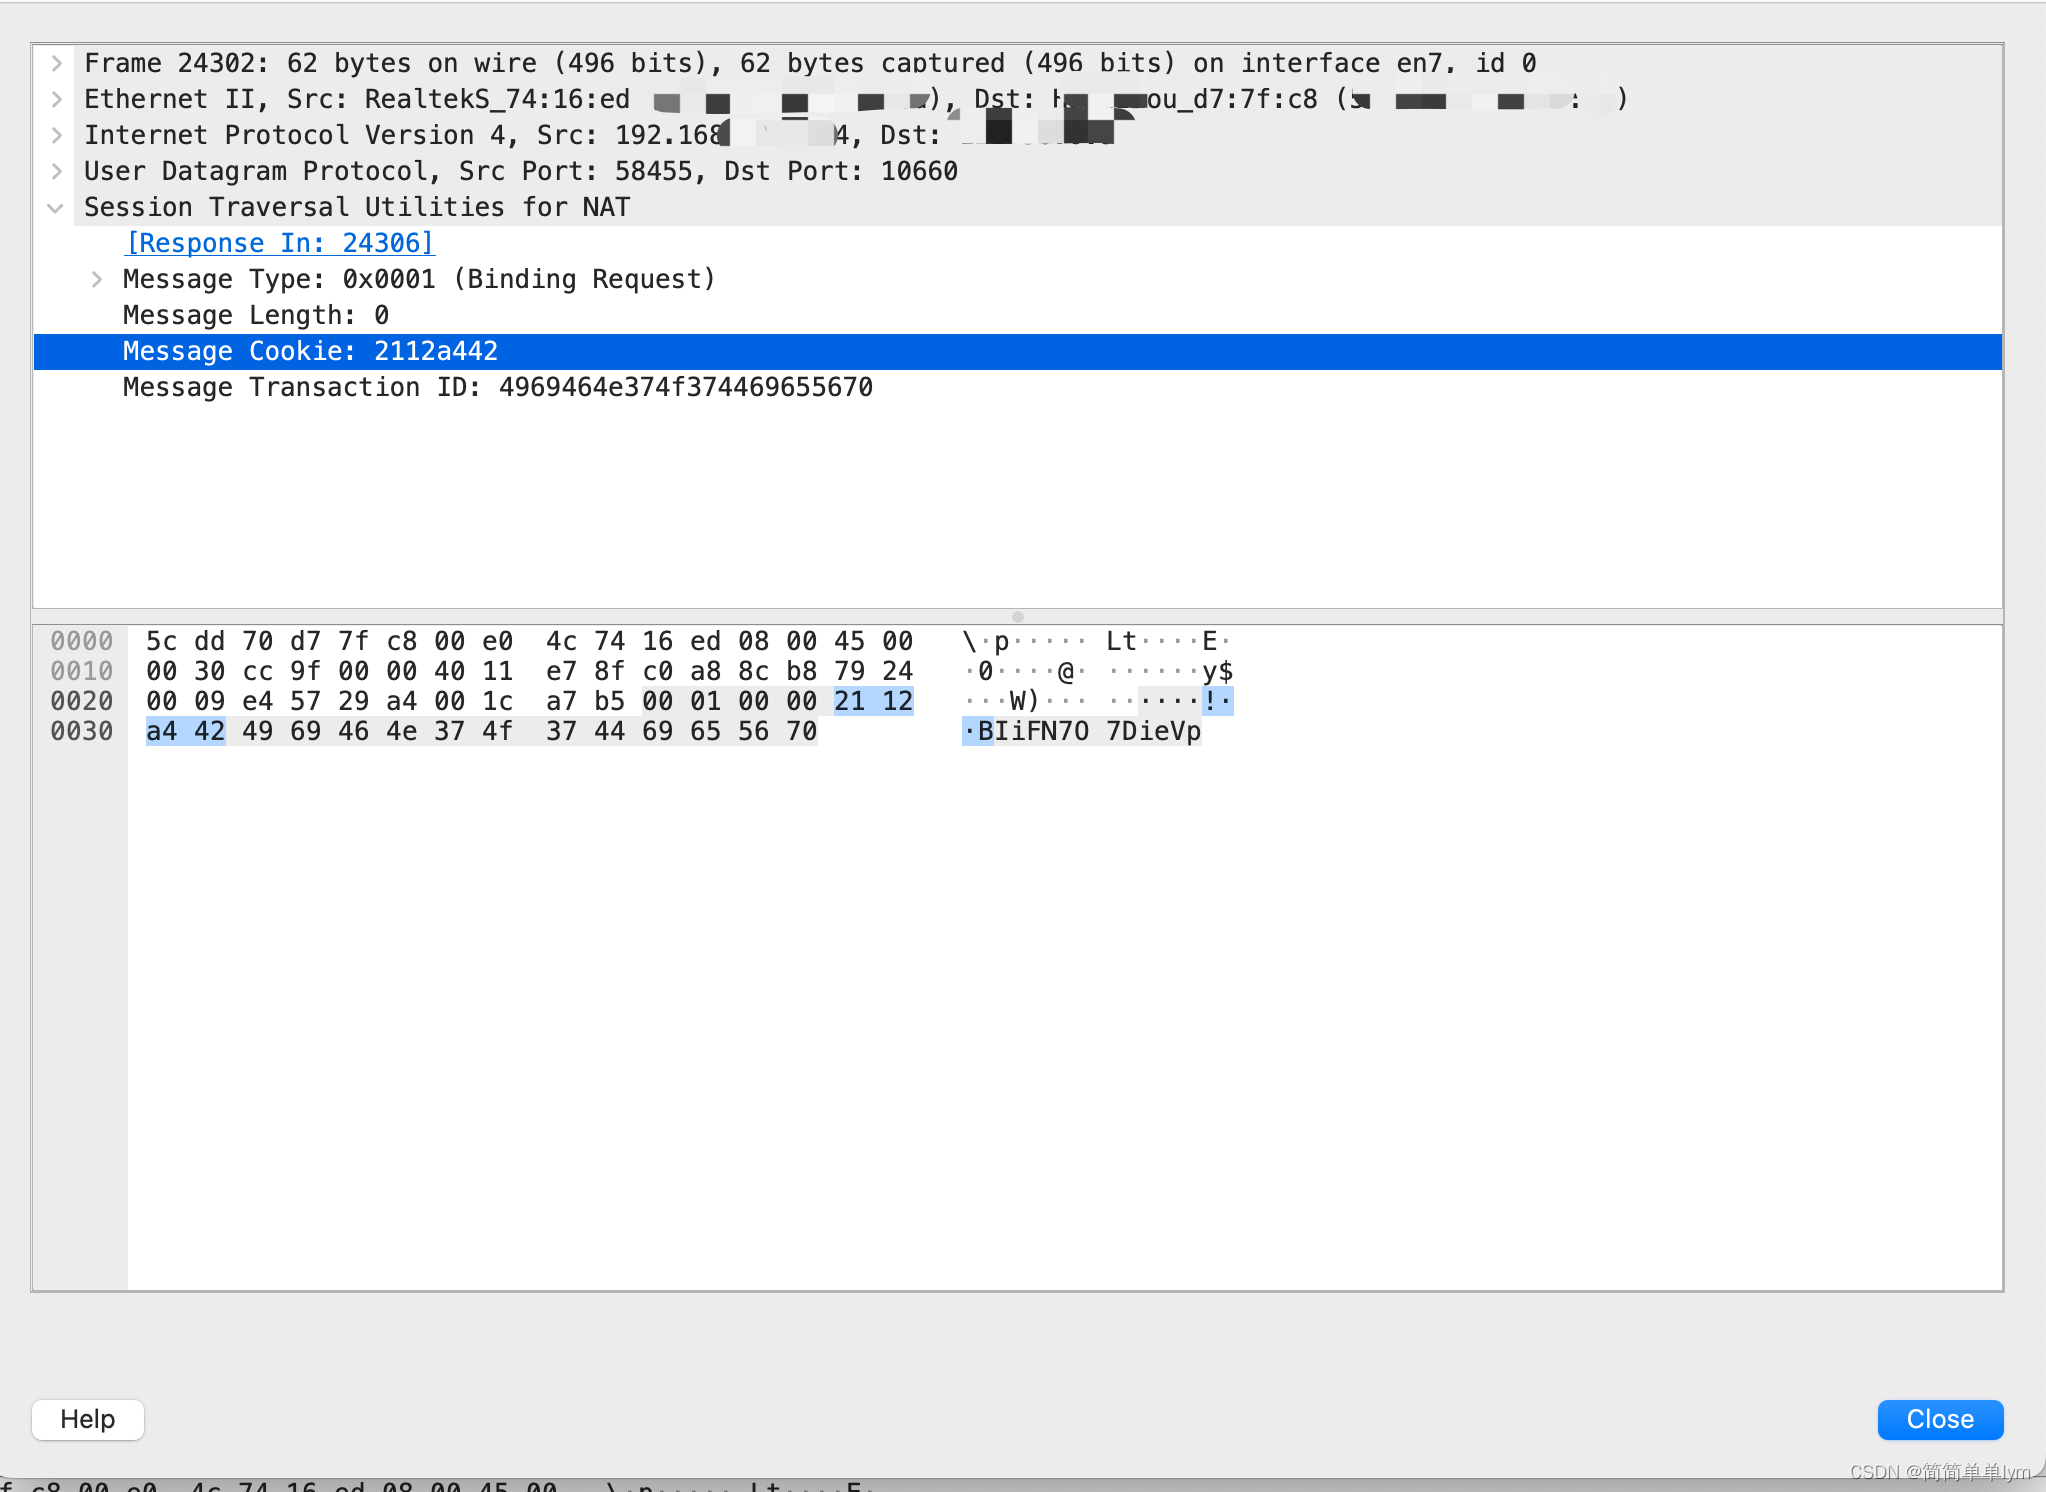The height and width of the screenshot is (1492, 2046).
Task: Collapse Session Traversal Utilities for NAT
Action: click(x=56, y=208)
